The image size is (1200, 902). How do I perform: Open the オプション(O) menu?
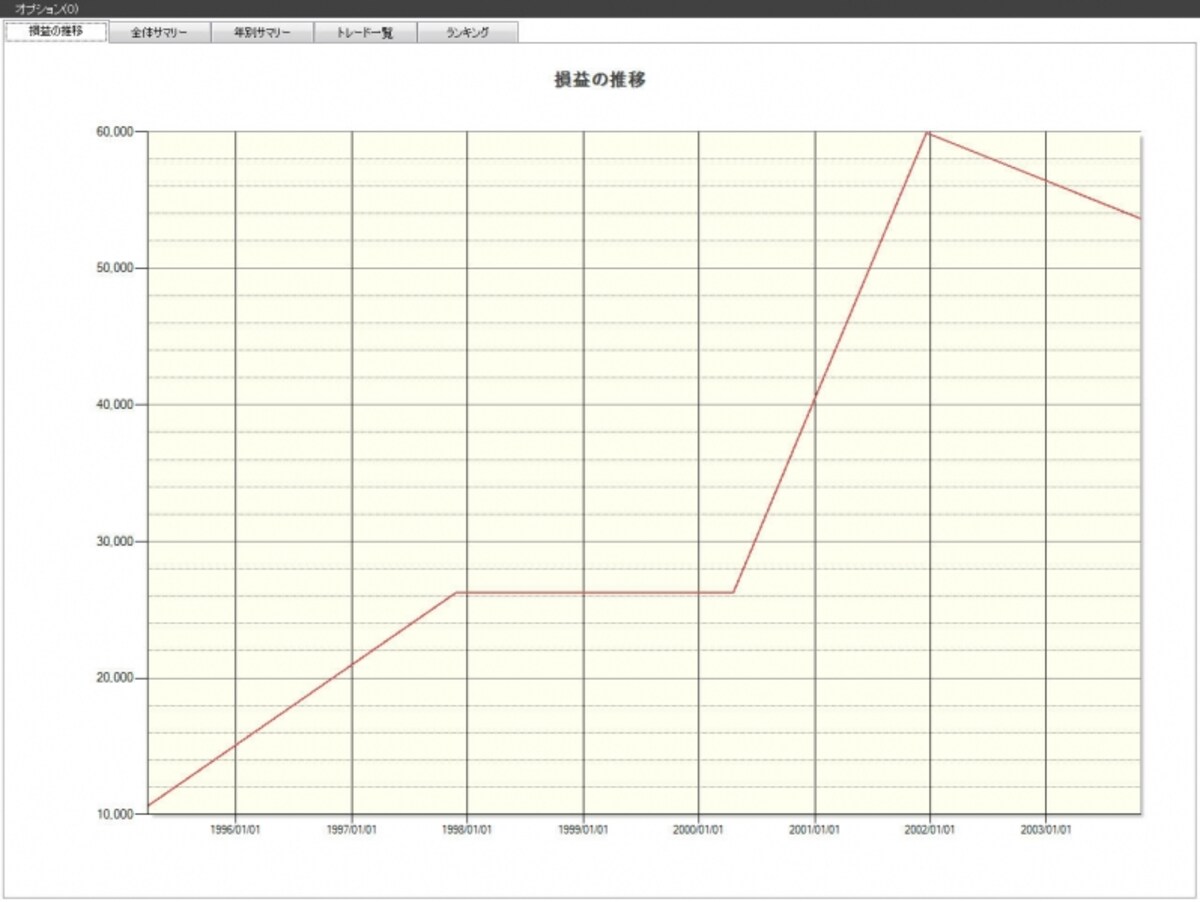(x=47, y=8)
